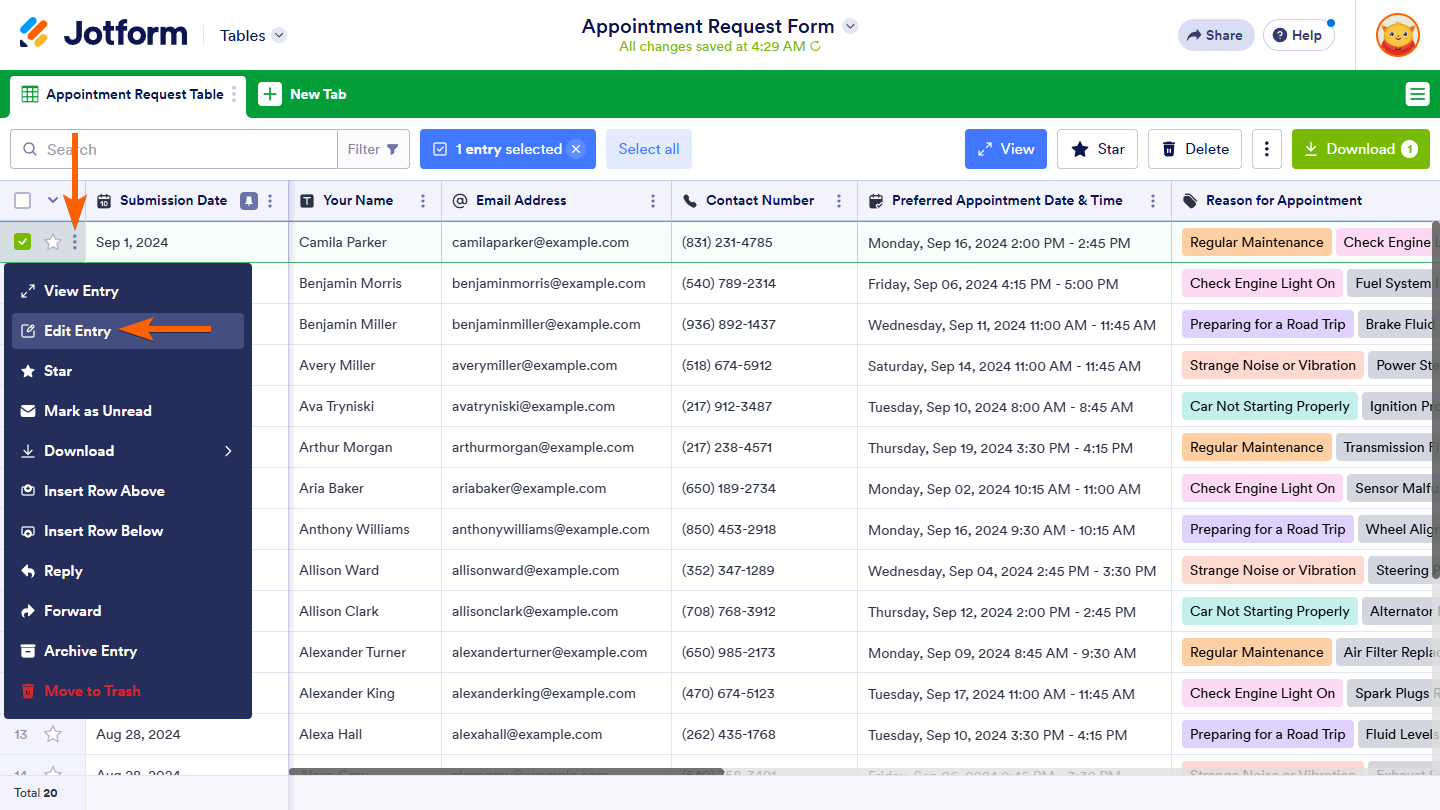Click the Select all button

pos(649,149)
